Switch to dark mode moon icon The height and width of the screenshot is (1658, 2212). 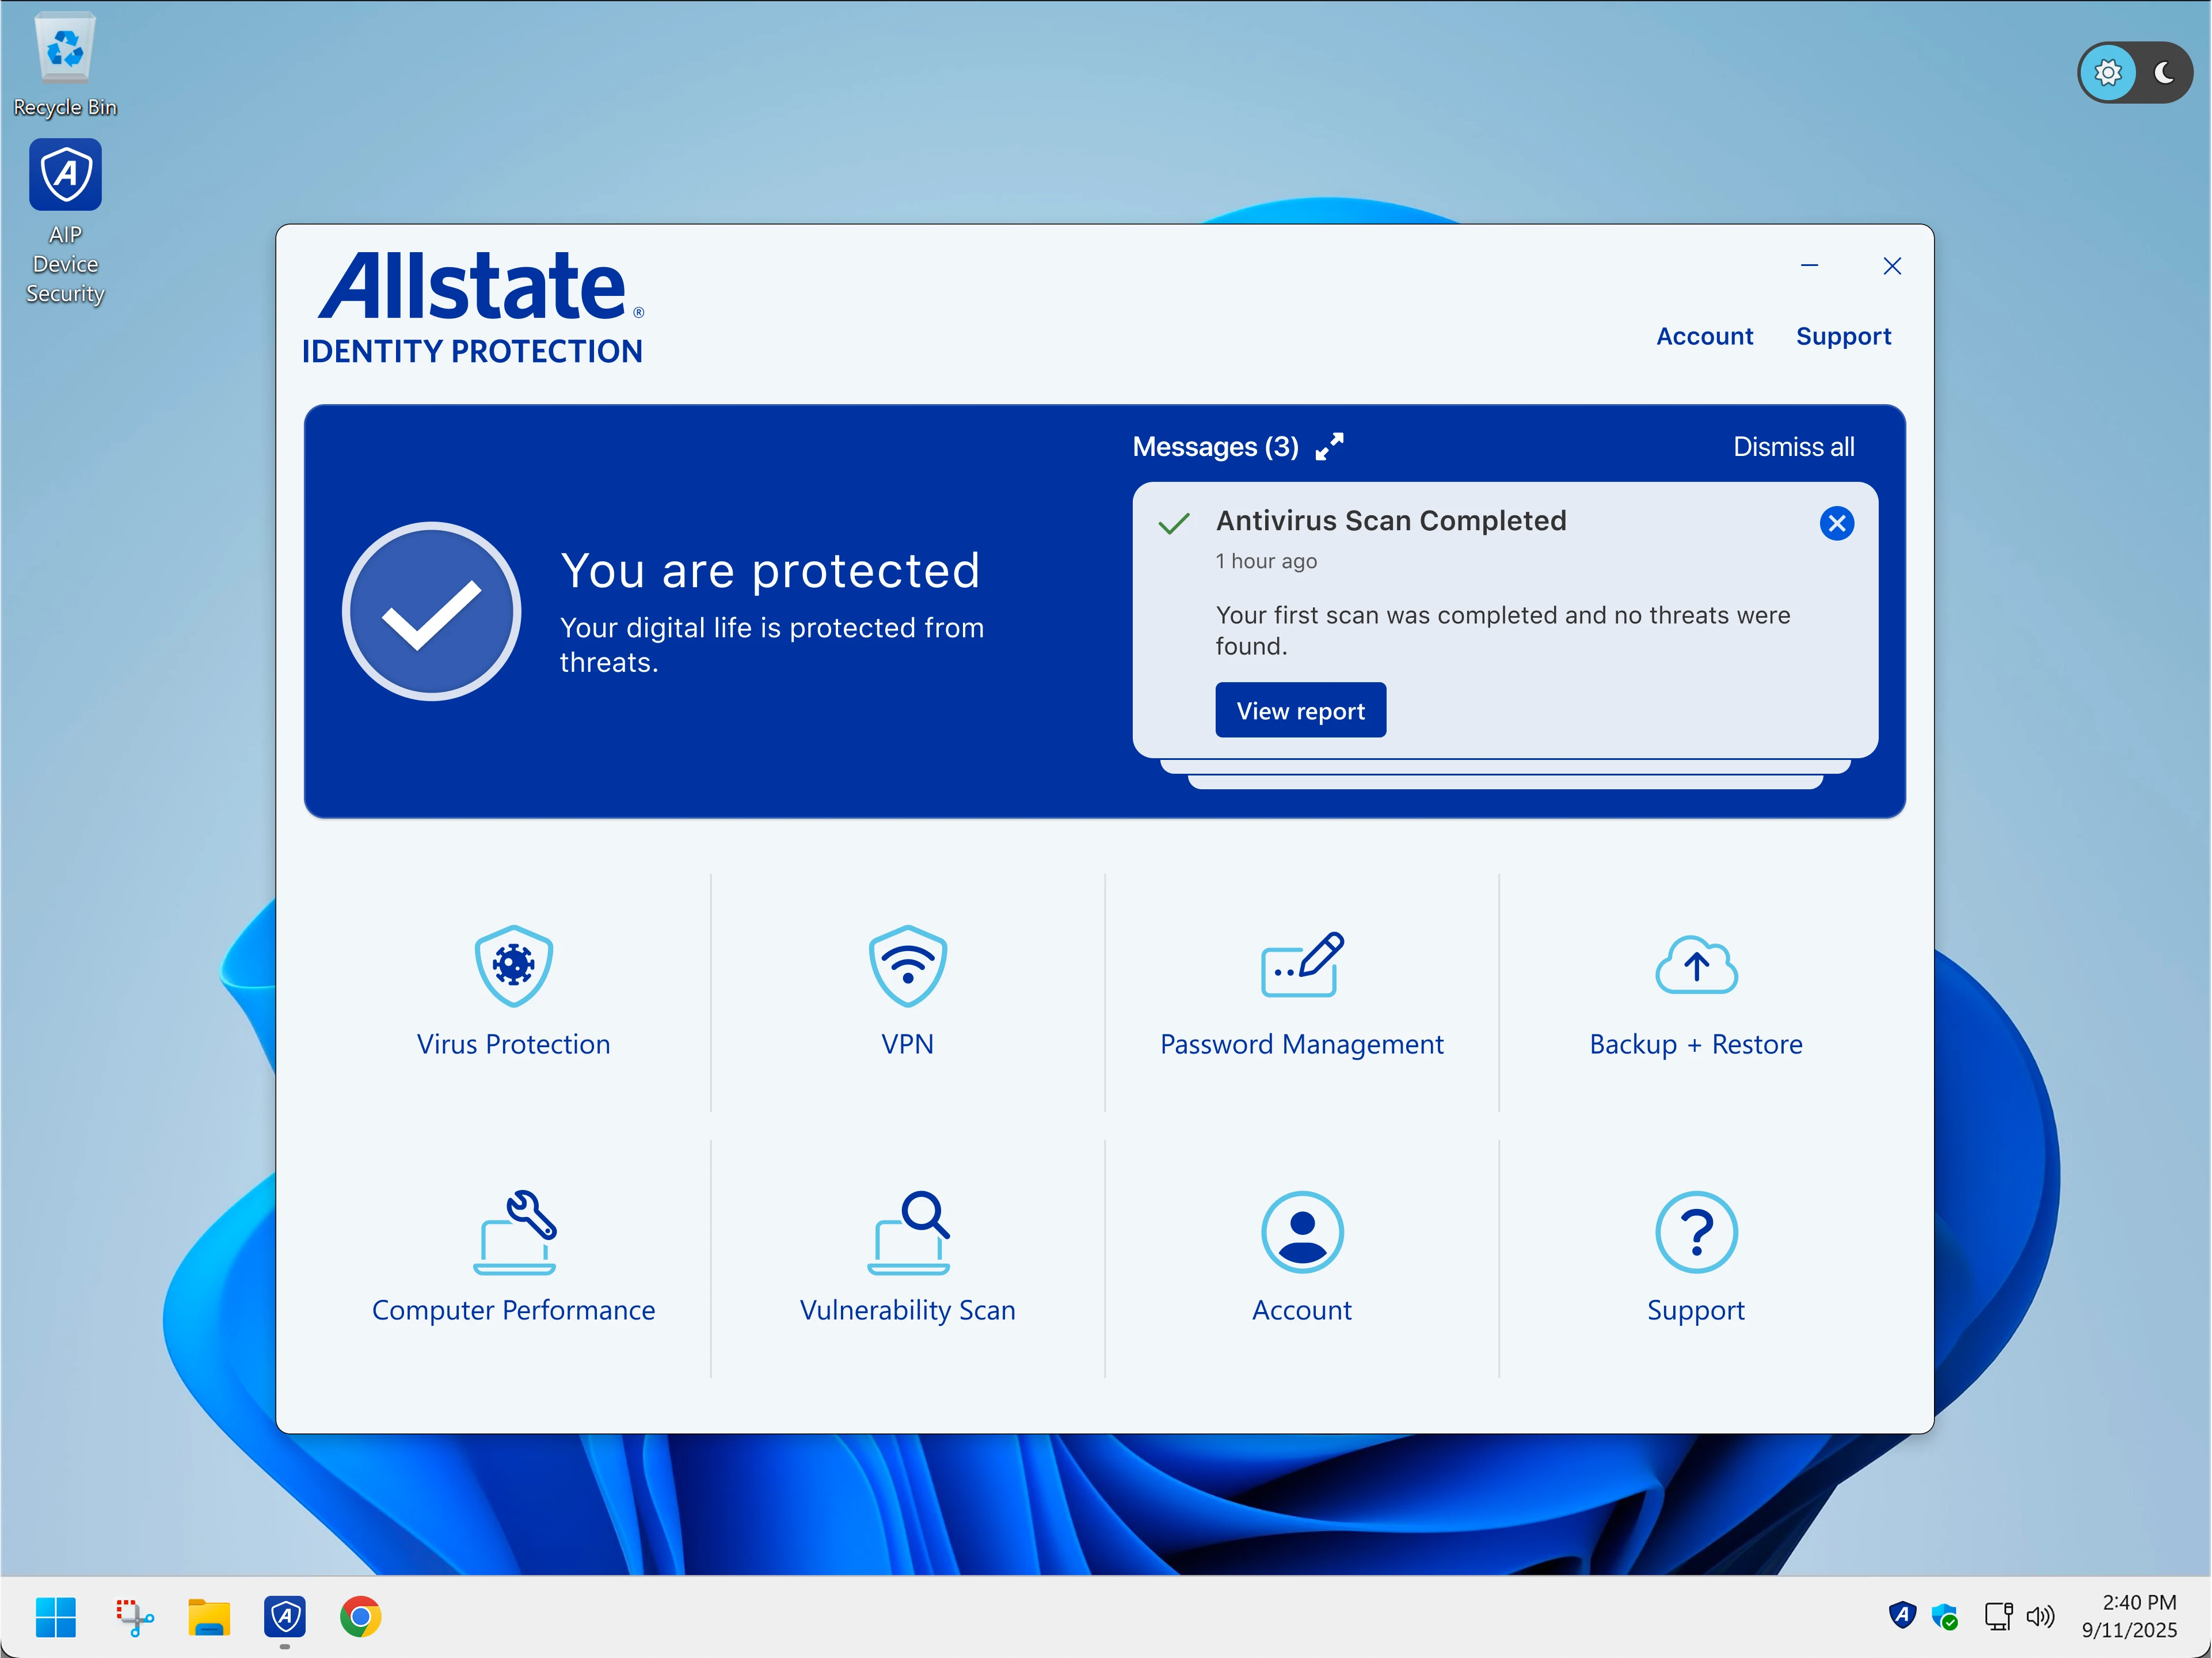2164,73
